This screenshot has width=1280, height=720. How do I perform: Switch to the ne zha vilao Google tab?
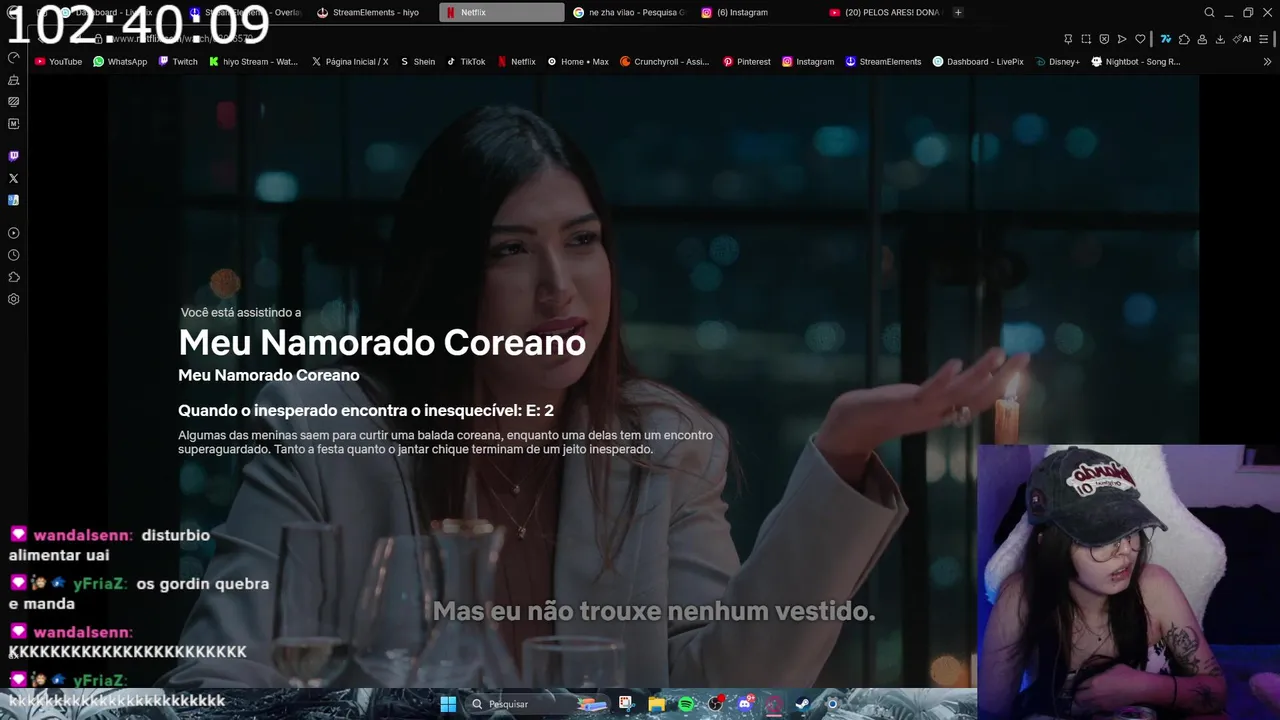[629, 12]
